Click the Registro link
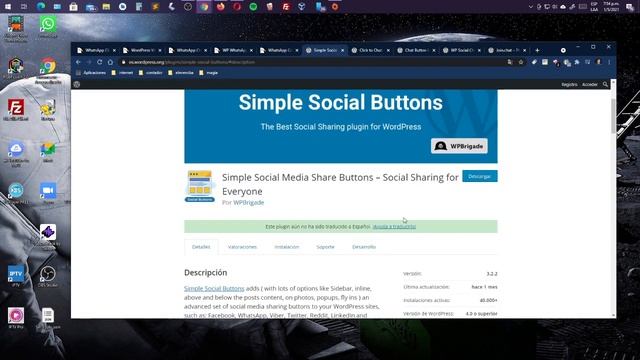The height and width of the screenshot is (360, 640). [x=569, y=84]
